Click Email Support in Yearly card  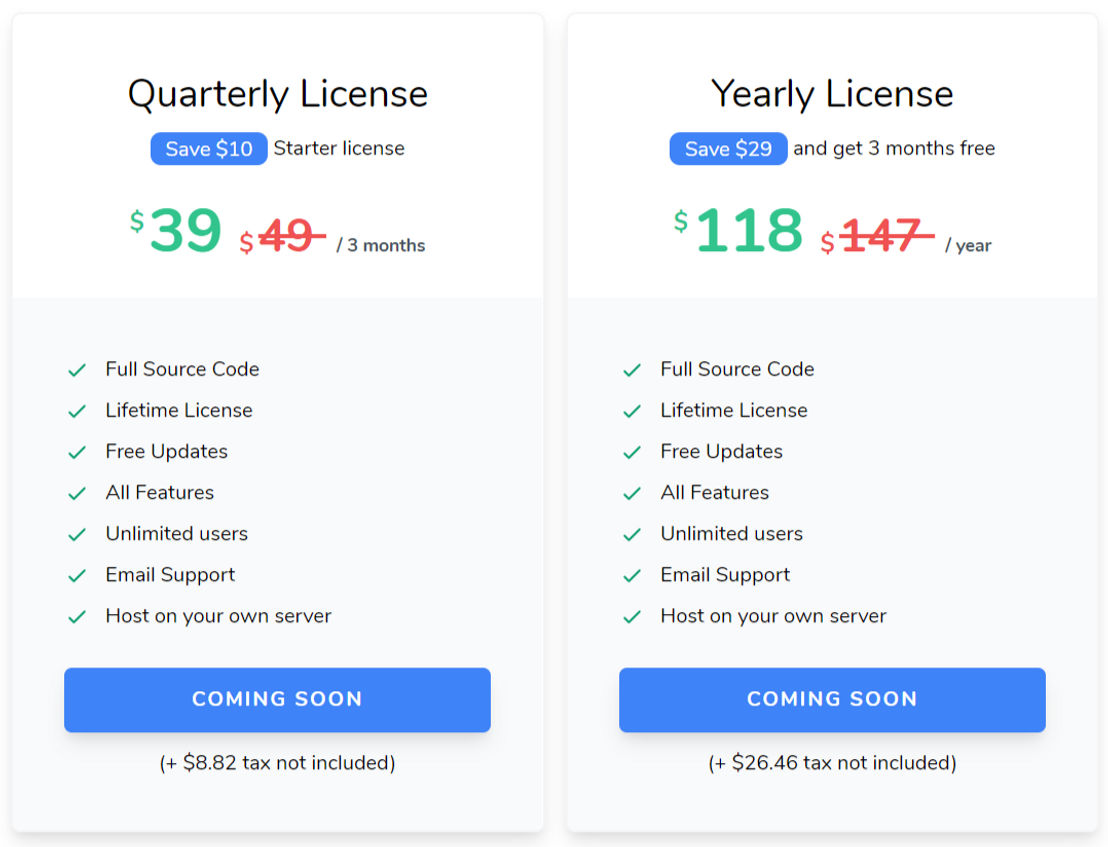point(725,575)
